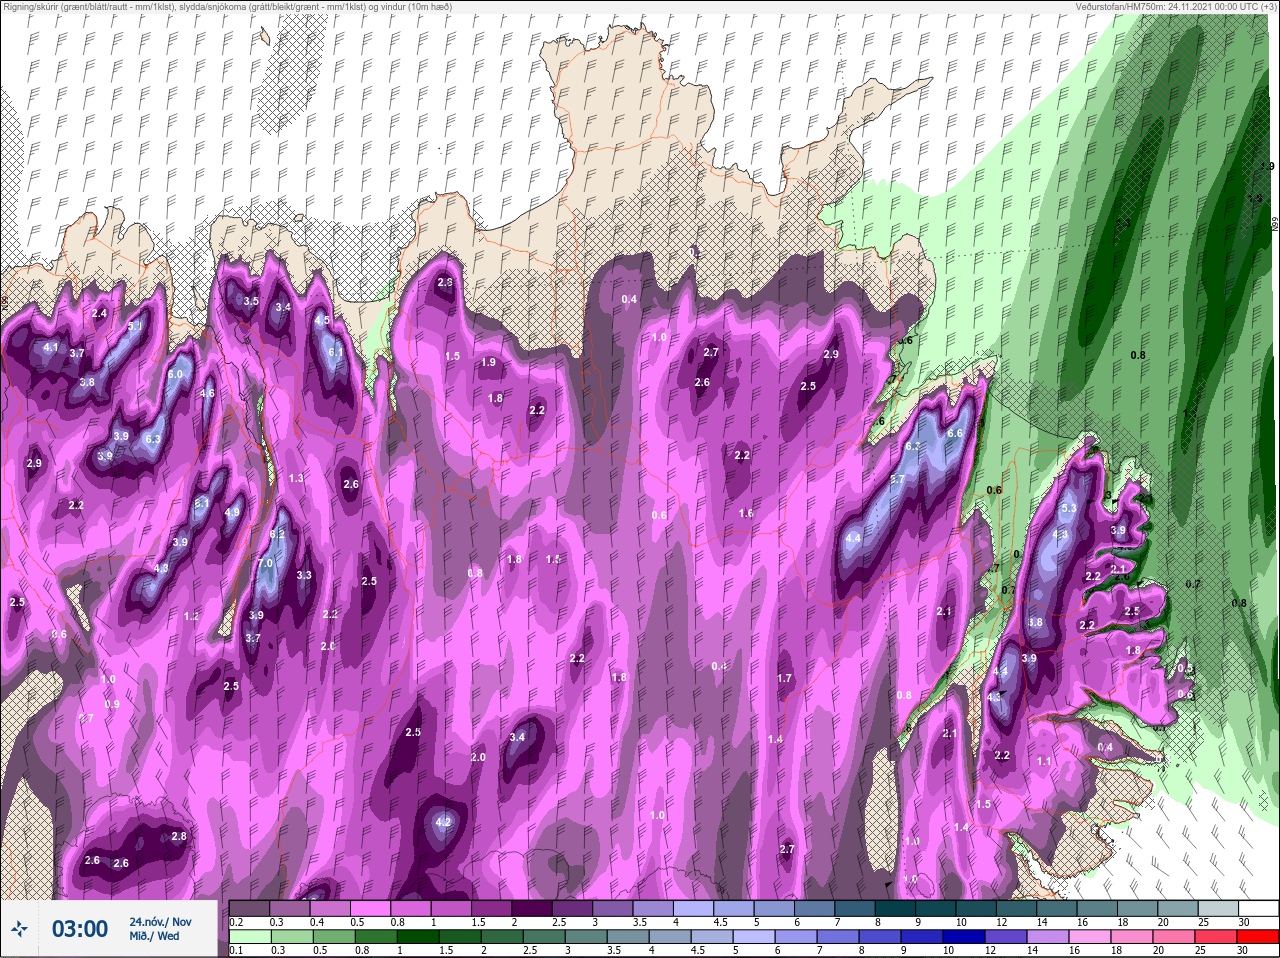Image resolution: width=1280 pixels, height=958 pixels.
Task: Click the precipitation value 1.1 on the map
Action: (1044, 761)
